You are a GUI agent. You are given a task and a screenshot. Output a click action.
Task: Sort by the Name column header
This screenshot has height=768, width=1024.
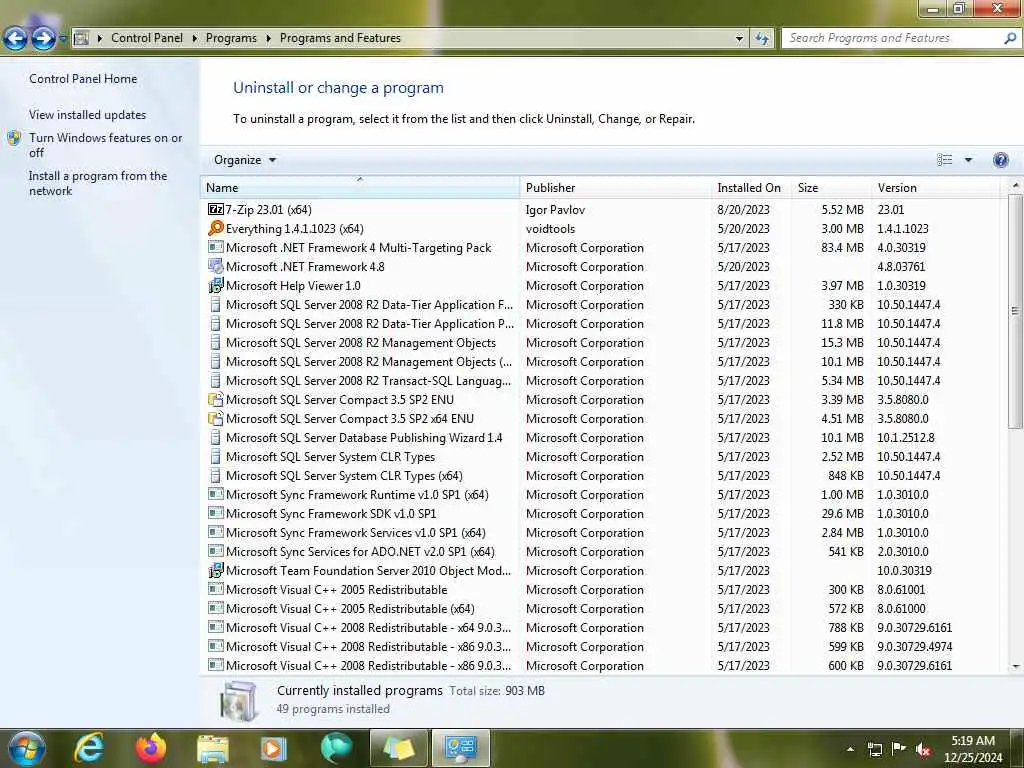tap(360, 187)
